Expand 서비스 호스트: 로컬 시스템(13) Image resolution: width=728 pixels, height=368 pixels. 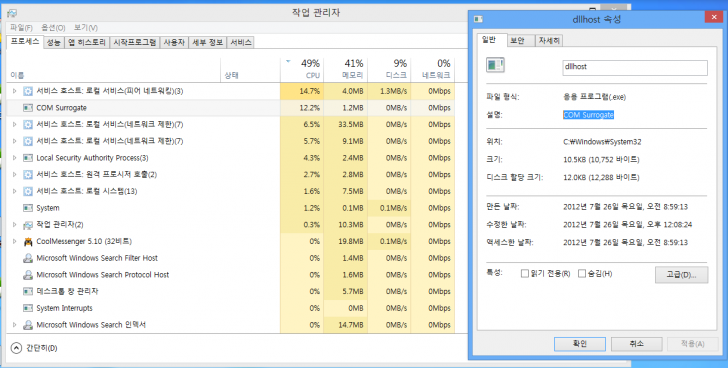coord(14,191)
